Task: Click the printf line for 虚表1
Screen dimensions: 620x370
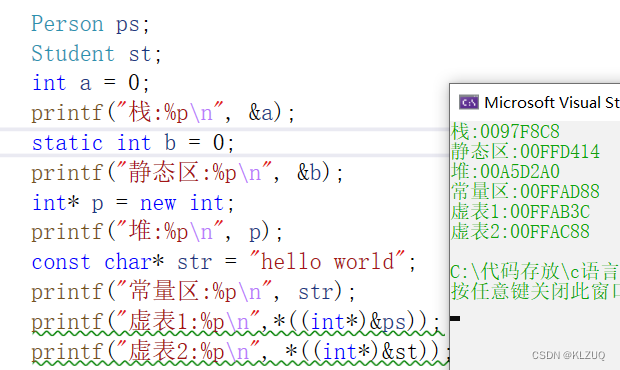Action: [x=236, y=321]
